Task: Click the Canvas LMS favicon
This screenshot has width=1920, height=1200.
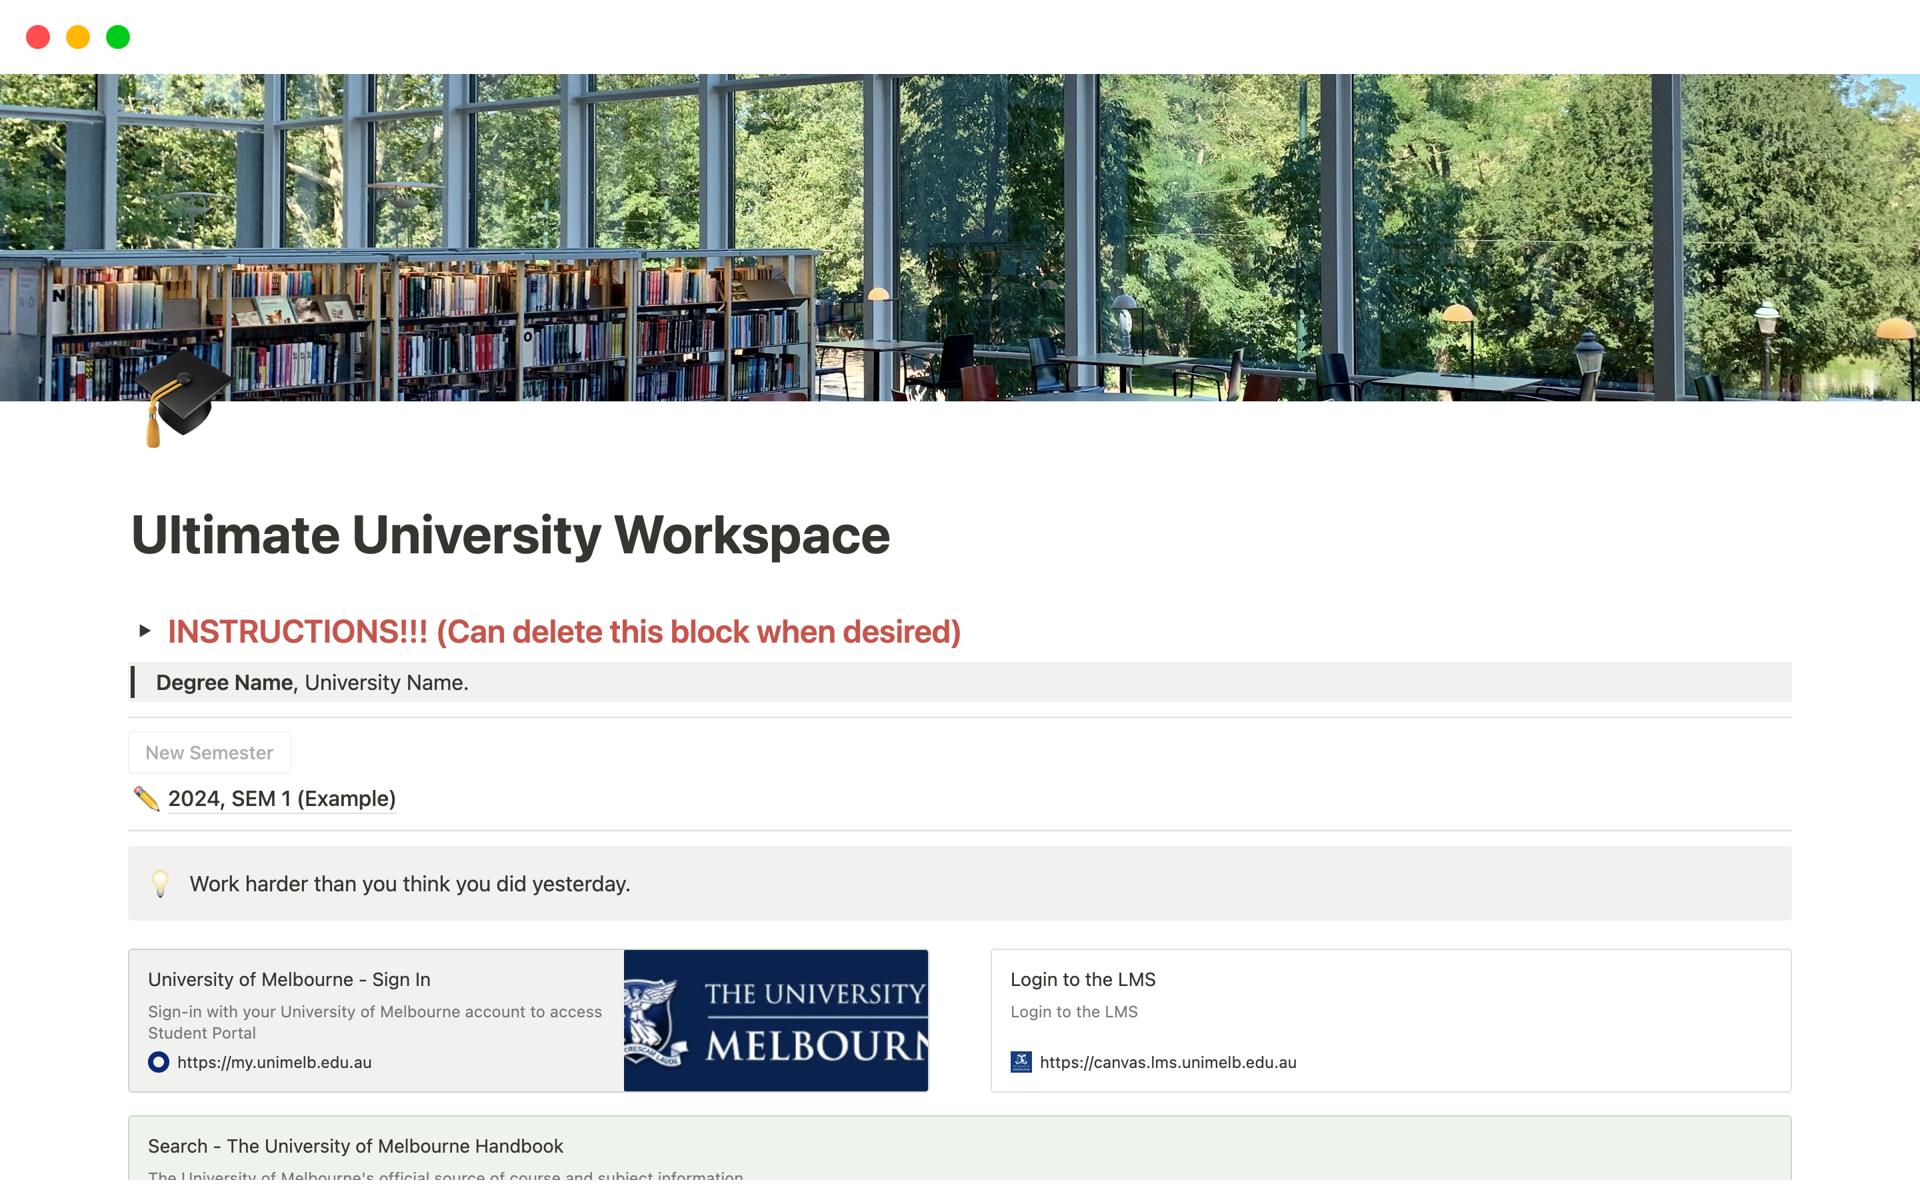Action: pyautogui.click(x=1021, y=1062)
